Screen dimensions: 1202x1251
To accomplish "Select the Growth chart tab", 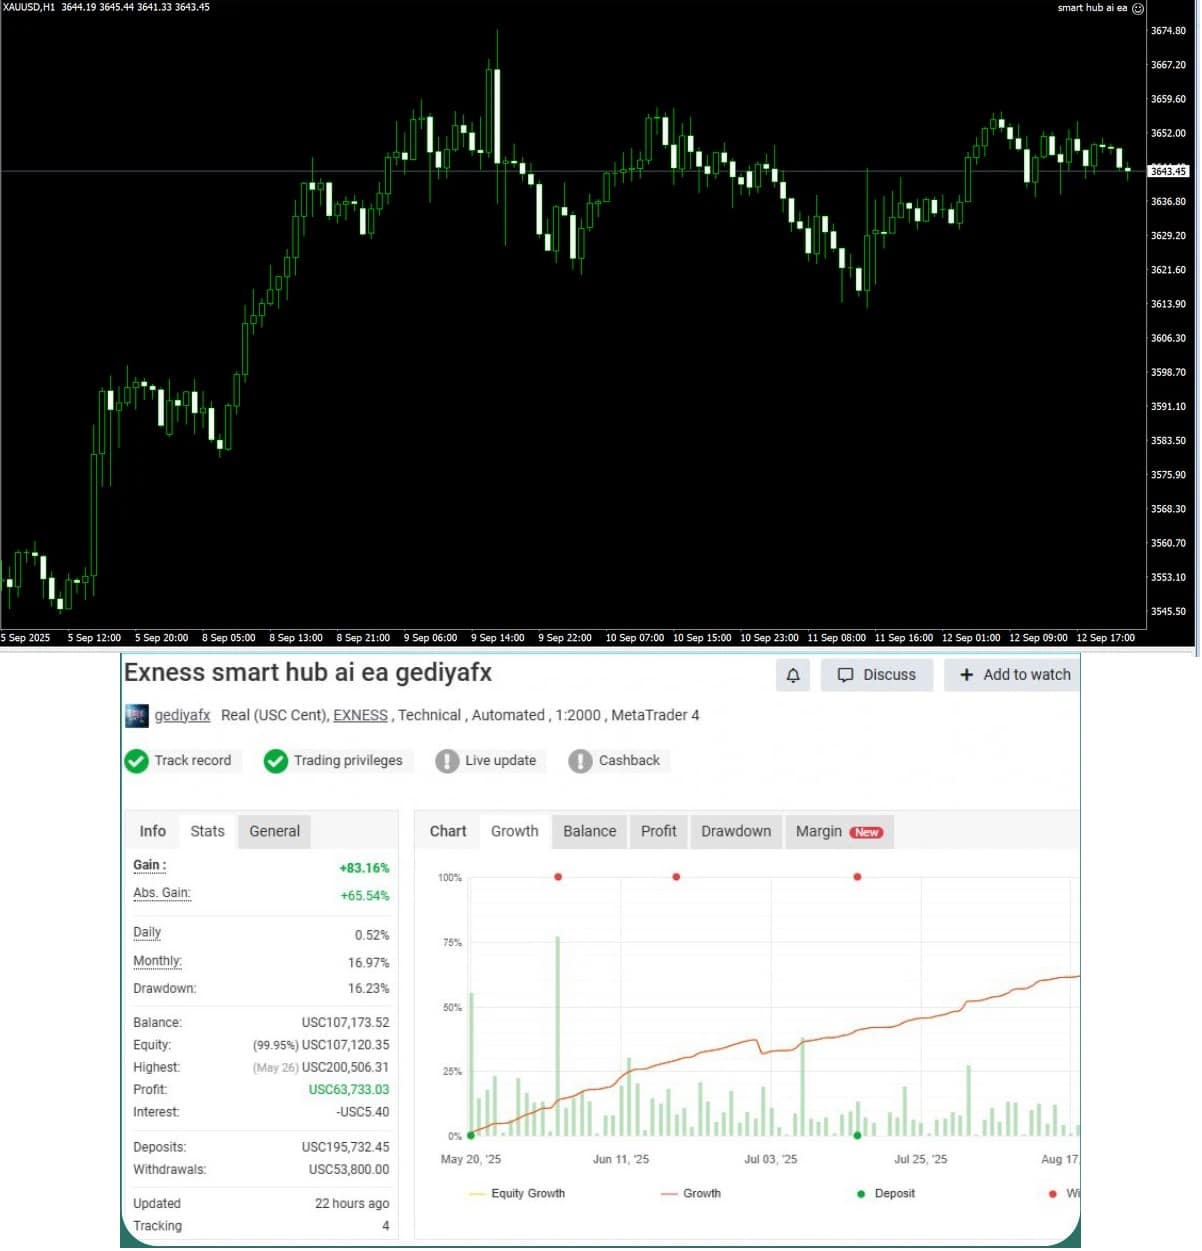I will [515, 832].
